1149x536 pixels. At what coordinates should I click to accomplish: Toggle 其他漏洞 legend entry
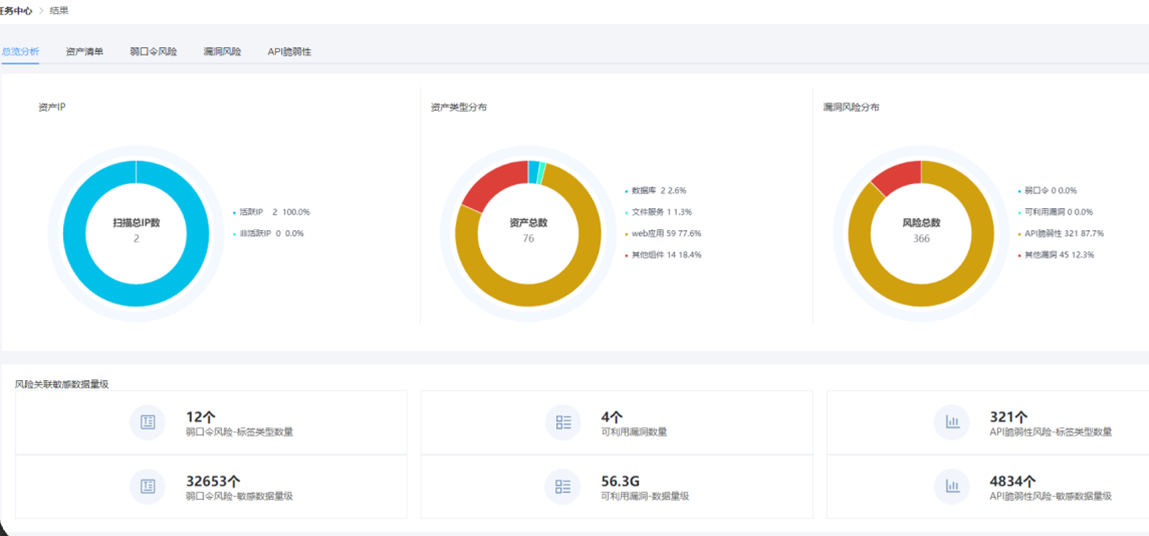coord(1058,255)
